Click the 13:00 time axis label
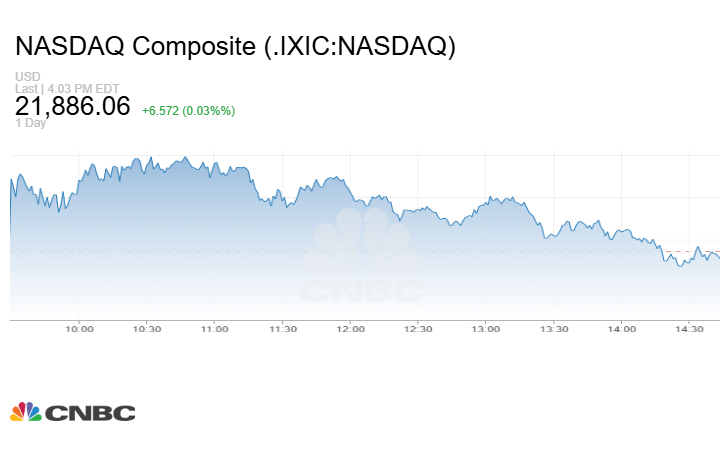Viewport: 720px width, 450px height. click(486, 329)
